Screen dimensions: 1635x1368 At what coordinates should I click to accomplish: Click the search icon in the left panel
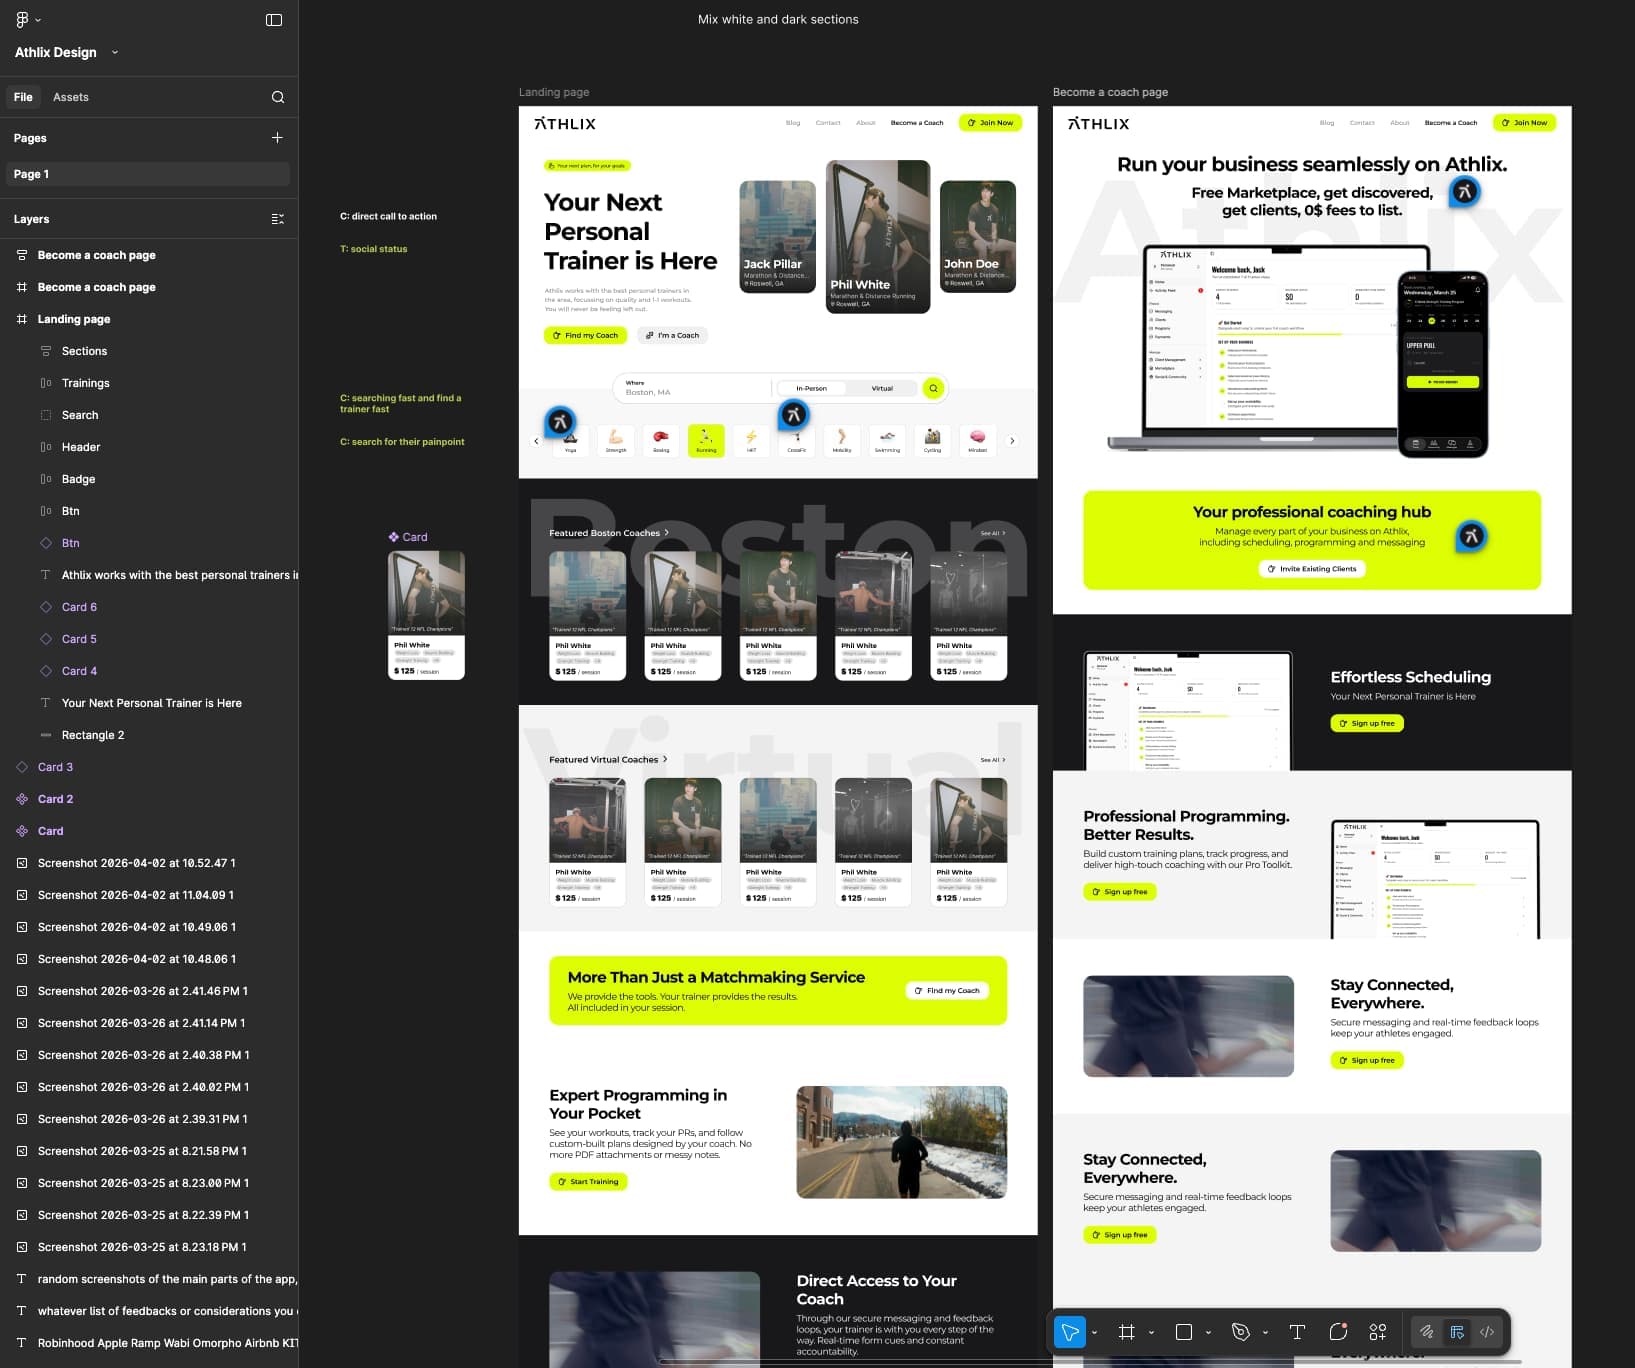tap(278, 97)
